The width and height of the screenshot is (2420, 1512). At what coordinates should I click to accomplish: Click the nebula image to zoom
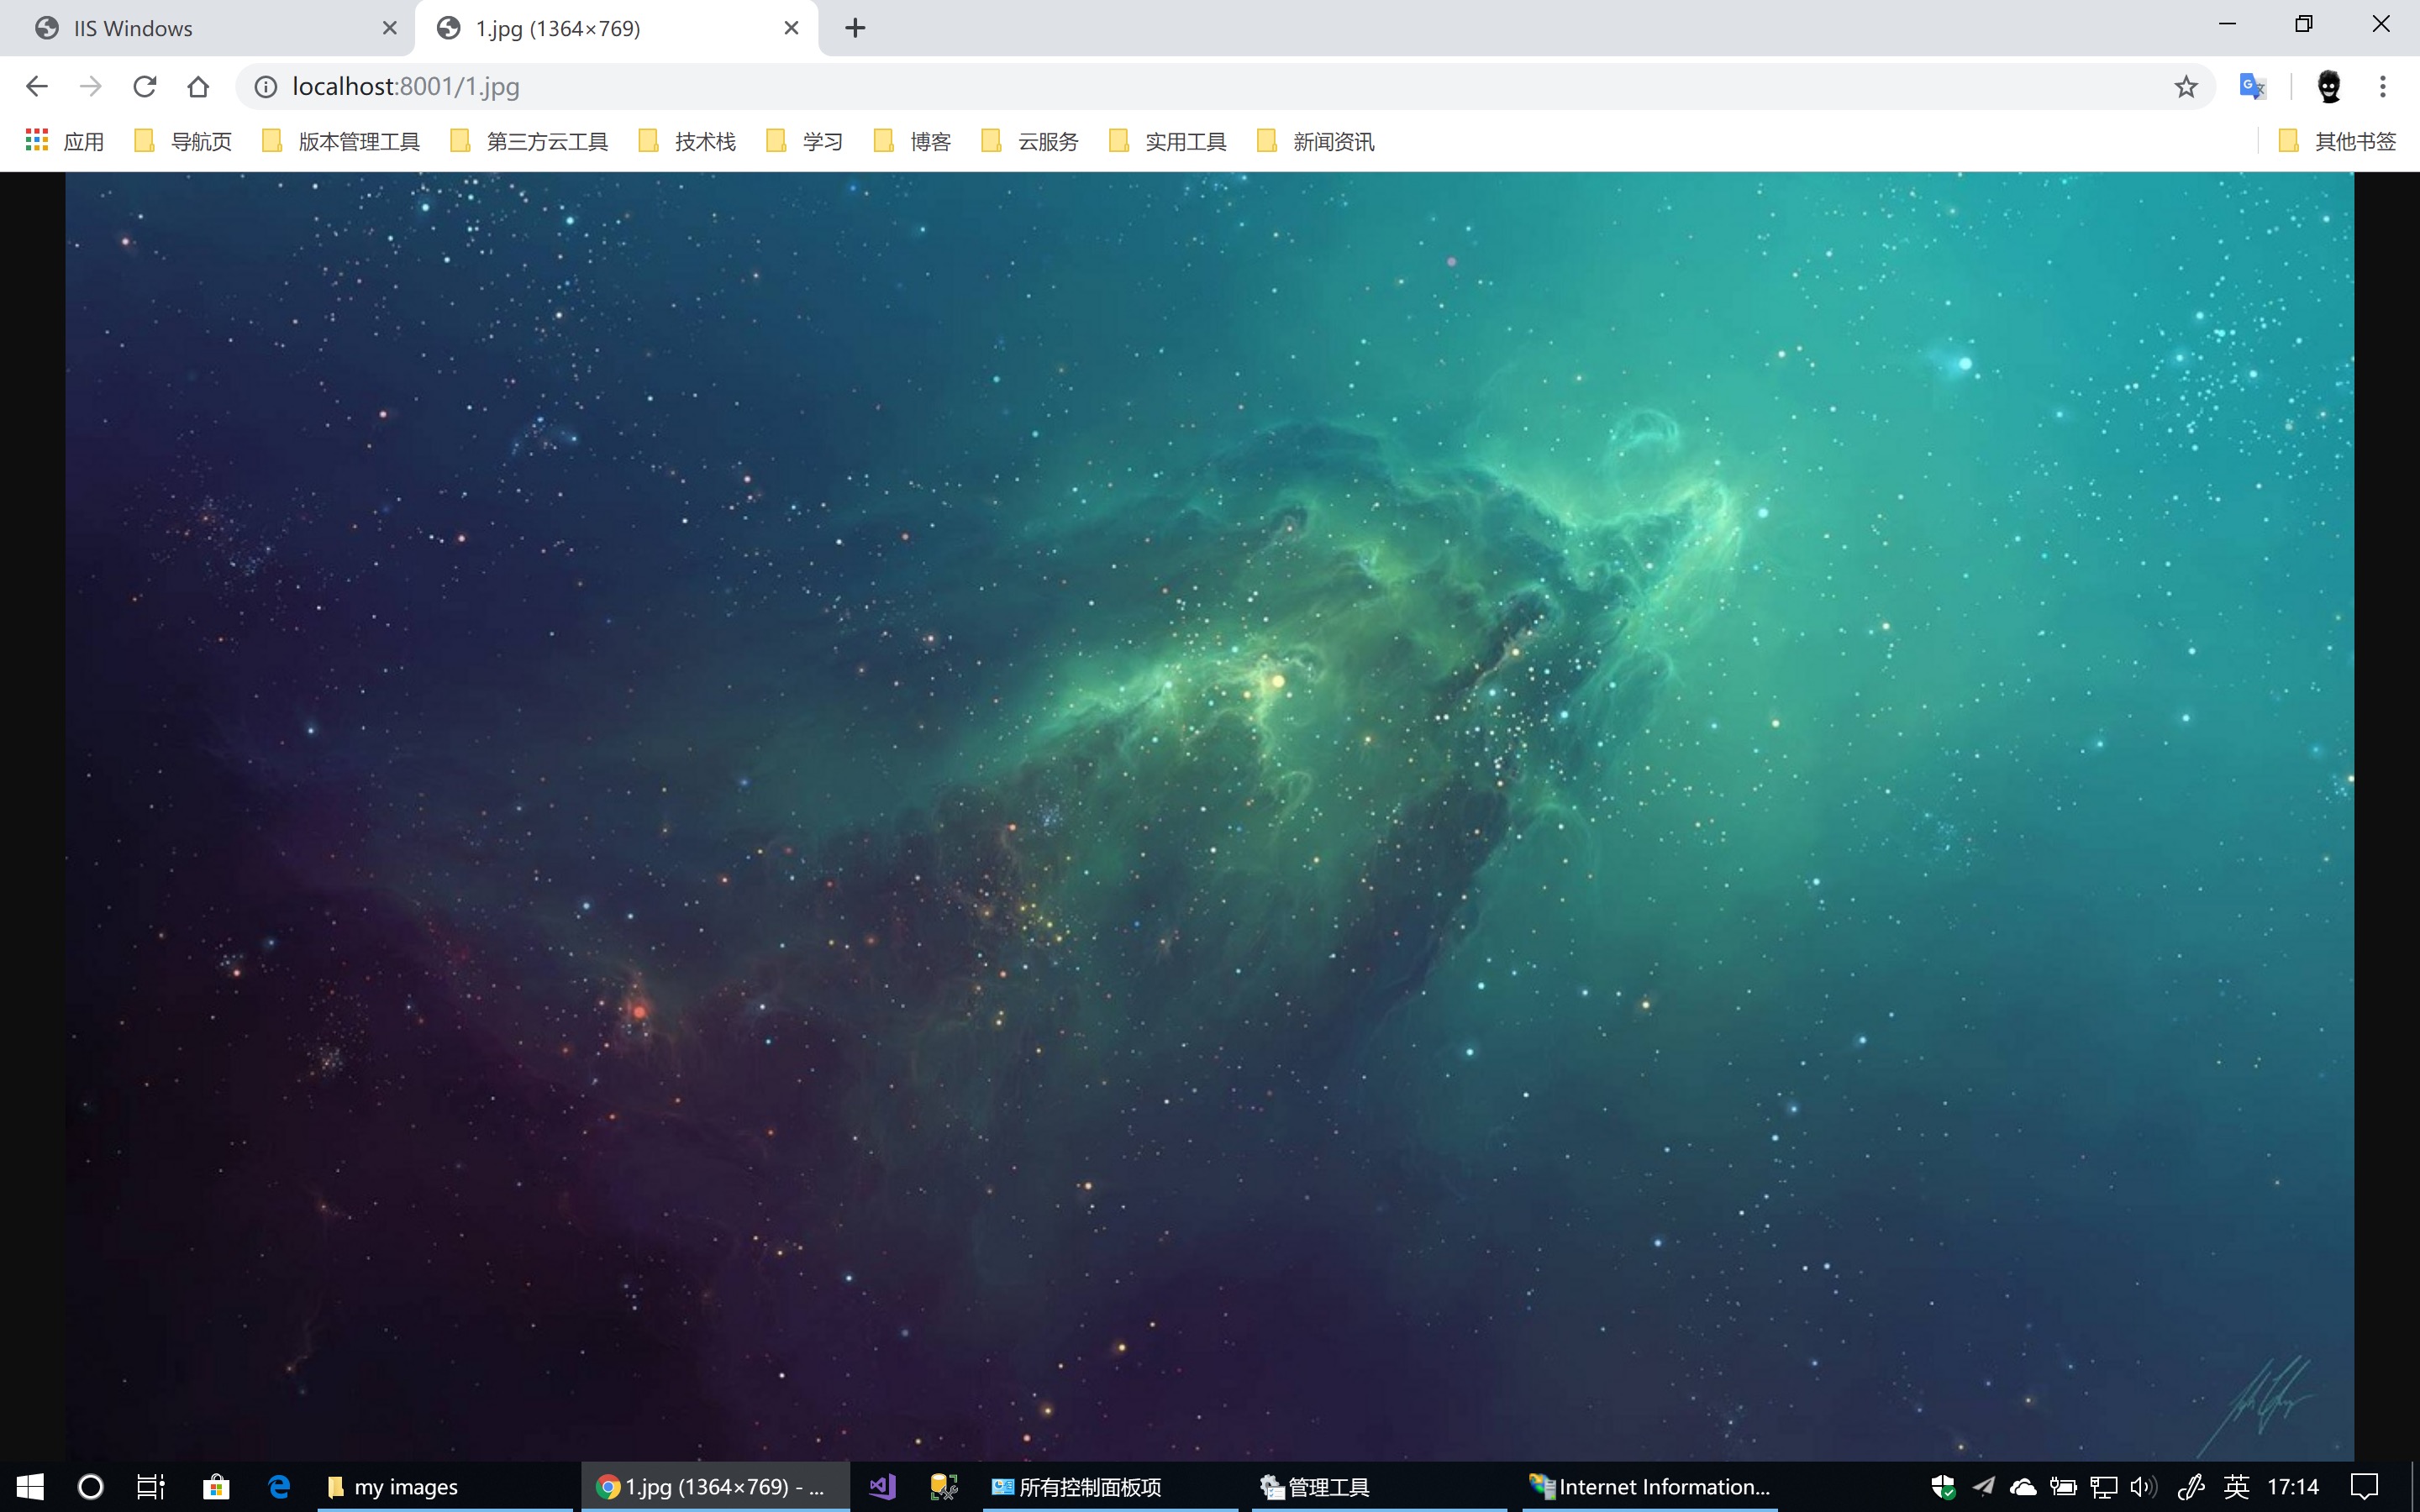(1210, 816)
